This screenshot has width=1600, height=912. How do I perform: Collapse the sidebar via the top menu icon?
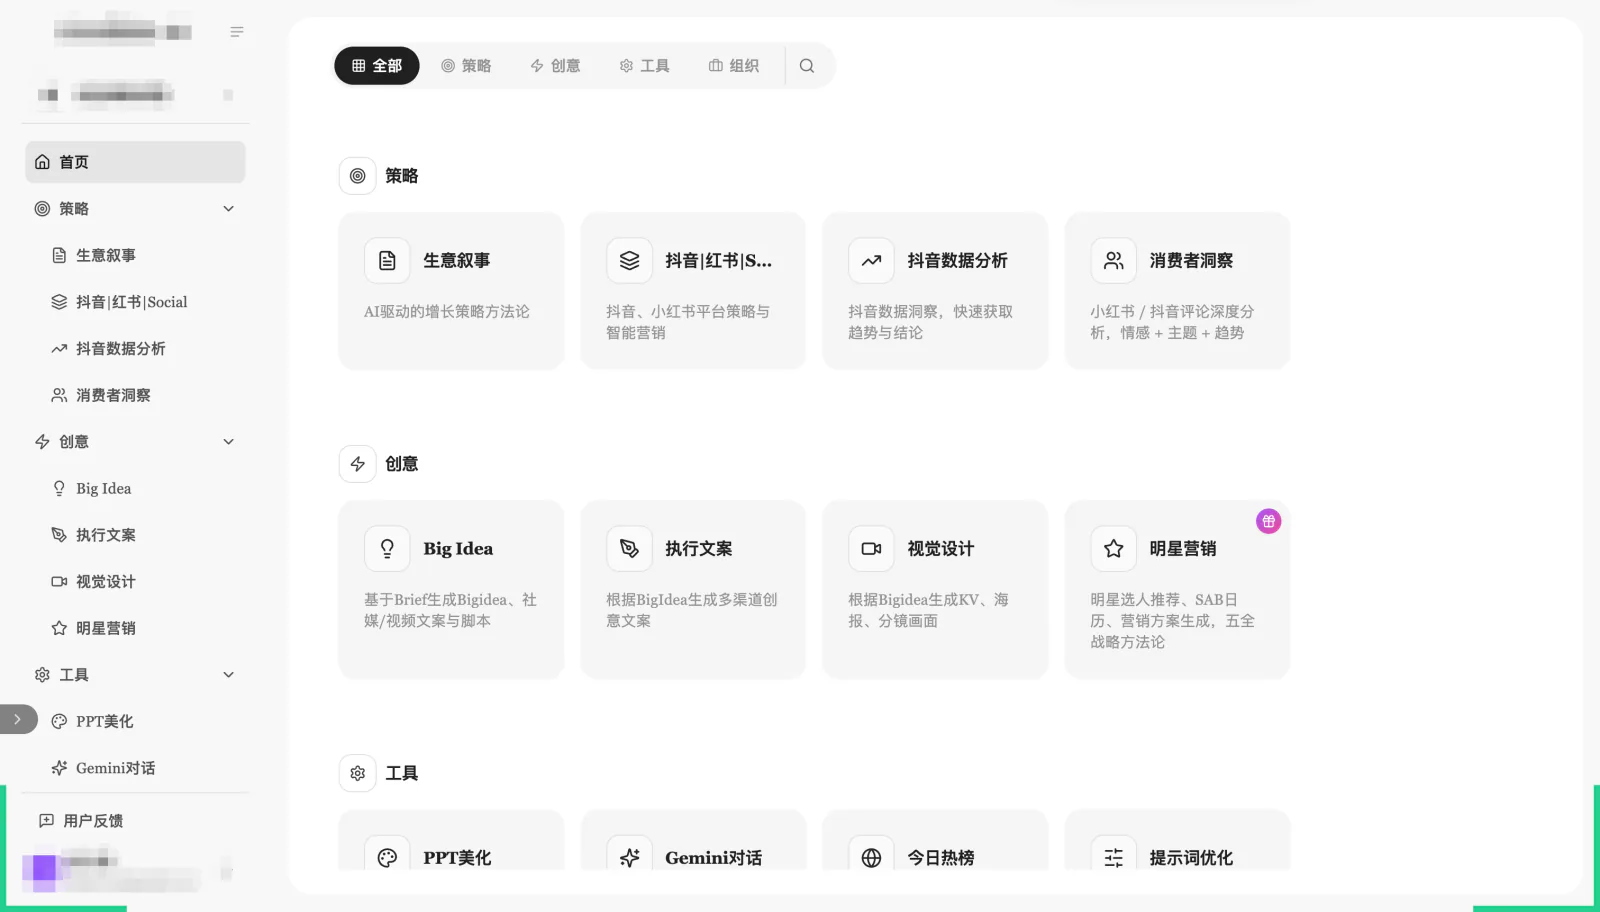237,32
